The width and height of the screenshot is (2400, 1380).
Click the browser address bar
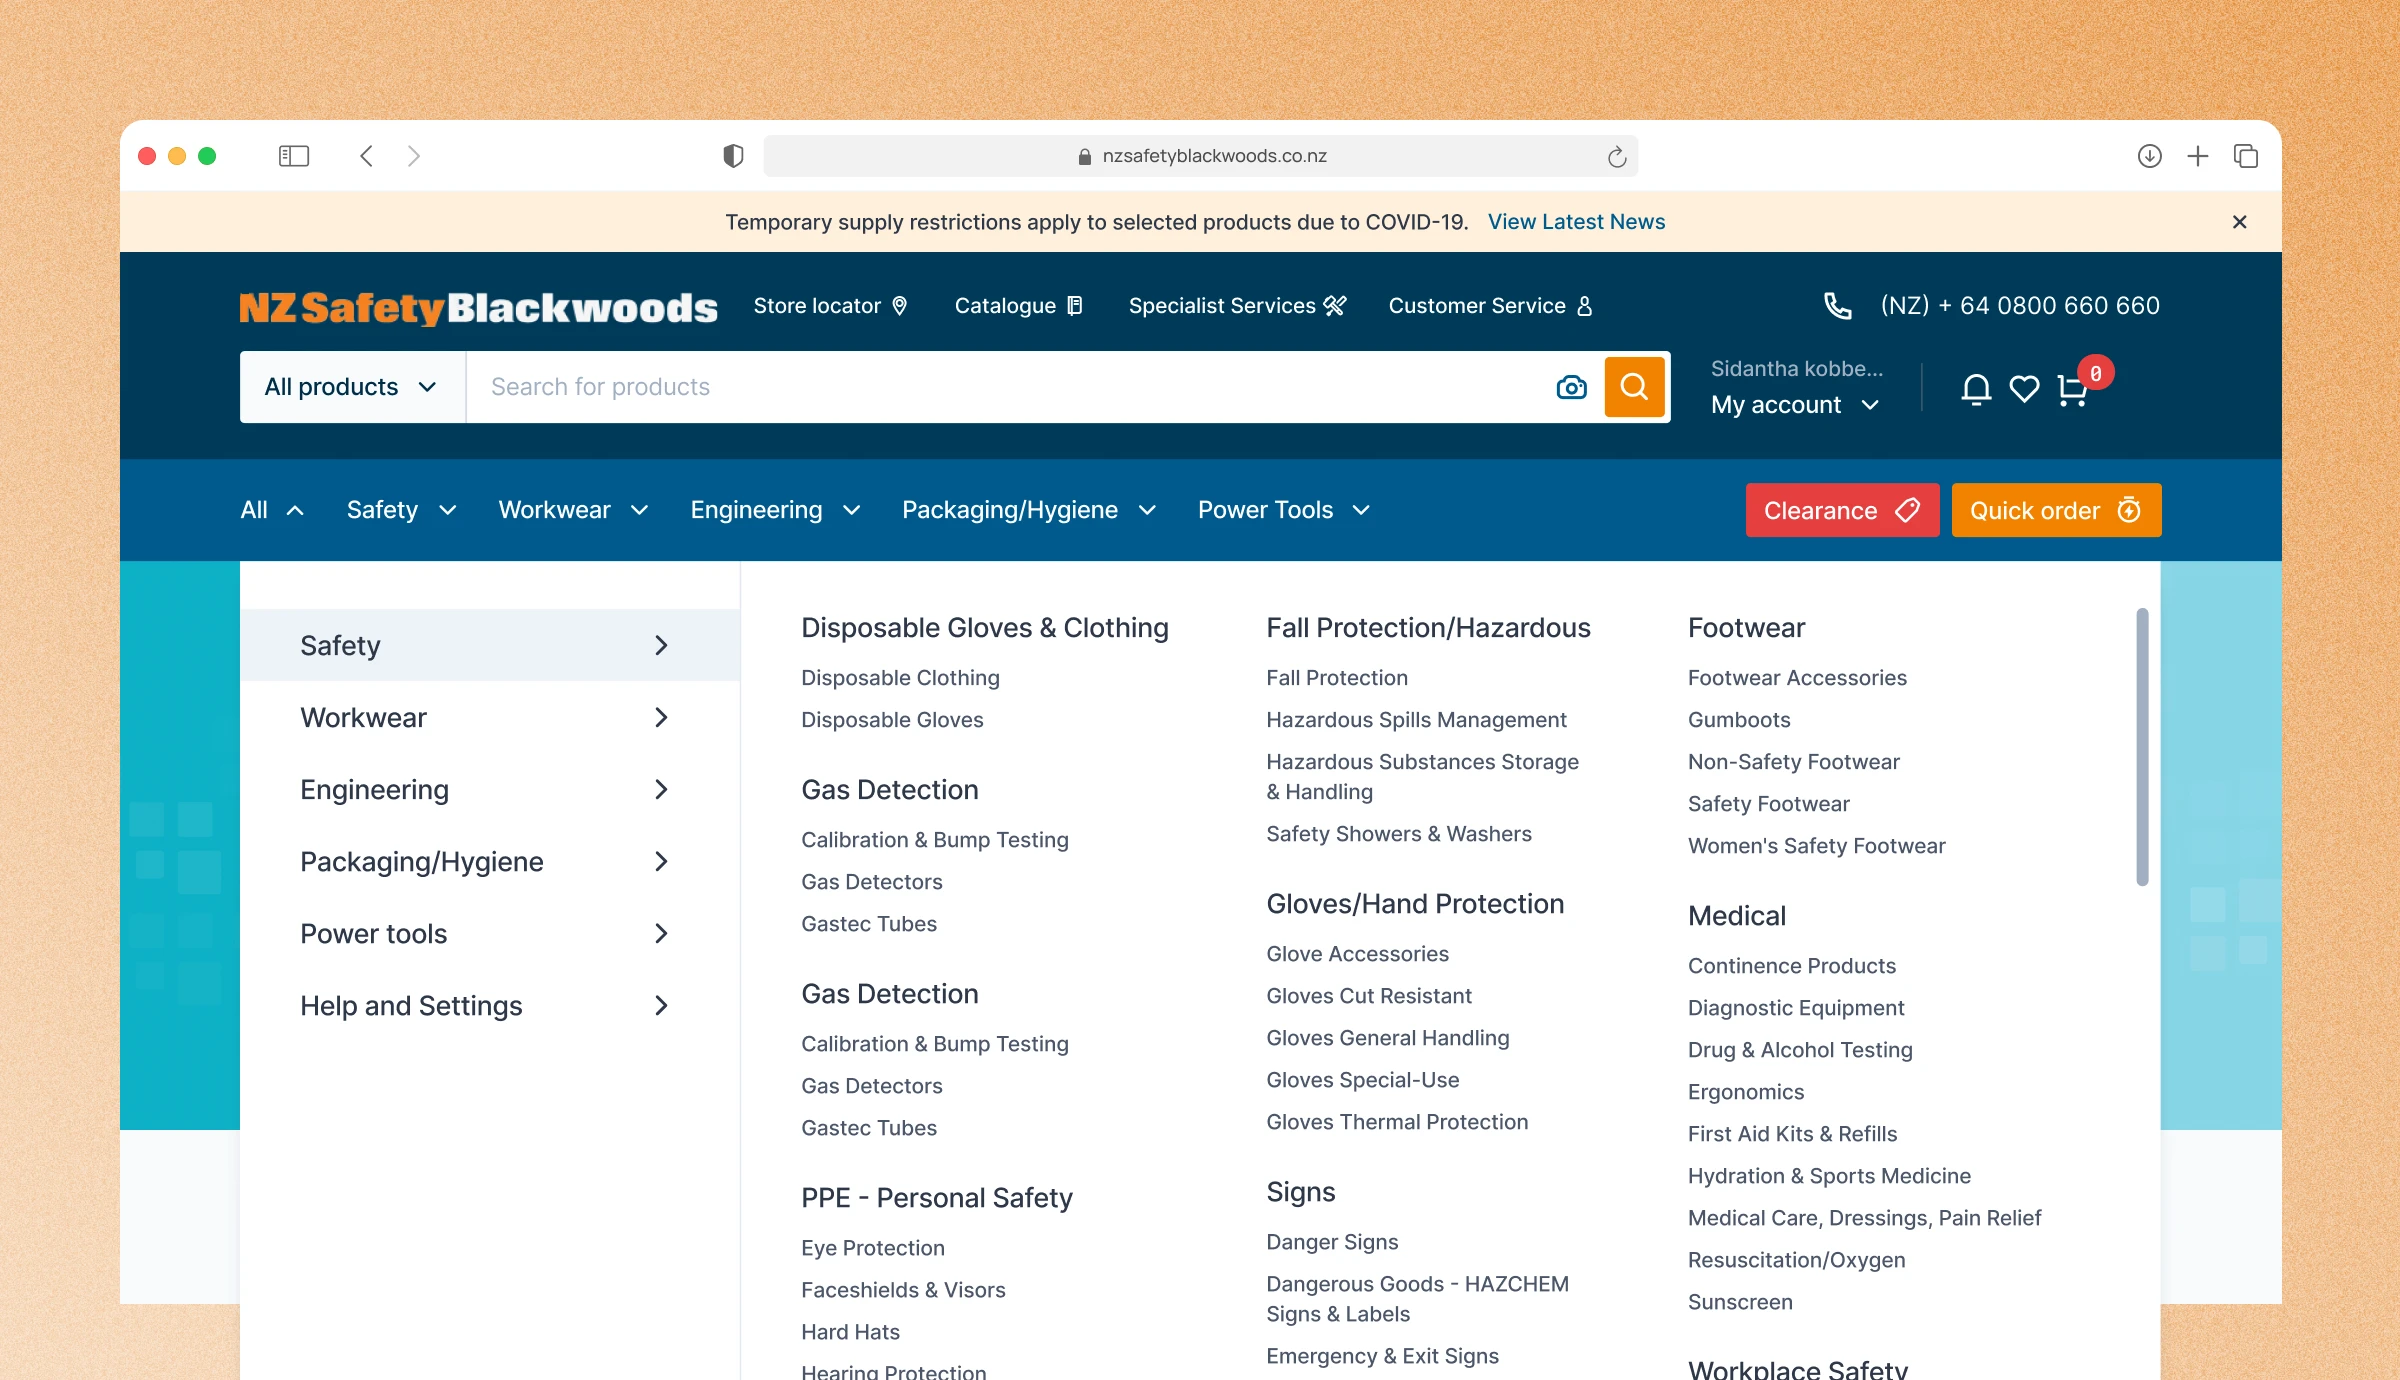[x=1200, y=156]
